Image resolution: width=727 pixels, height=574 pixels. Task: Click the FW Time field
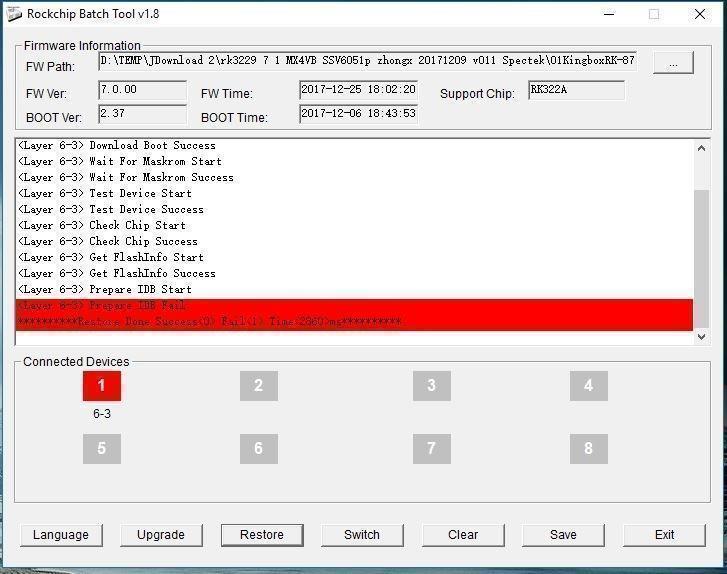coord(358,90)
